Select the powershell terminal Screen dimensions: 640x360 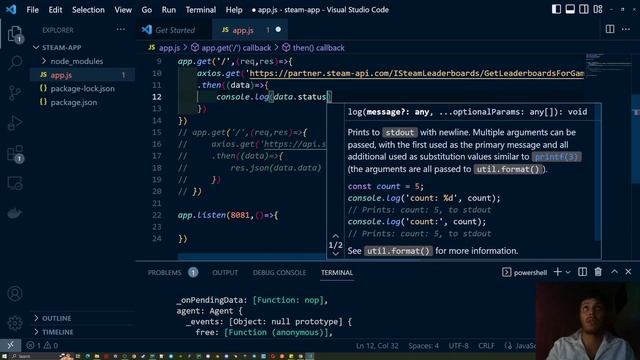pos(524,272)
